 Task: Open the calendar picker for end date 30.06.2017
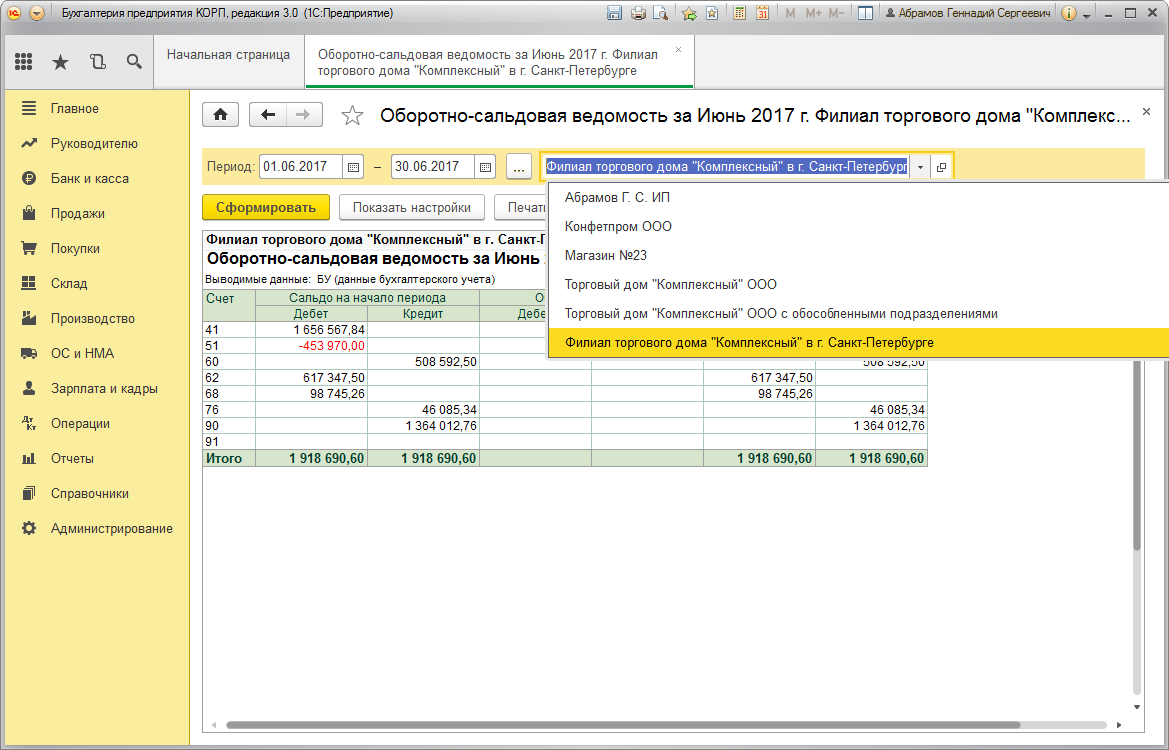(x=485, y=167)
